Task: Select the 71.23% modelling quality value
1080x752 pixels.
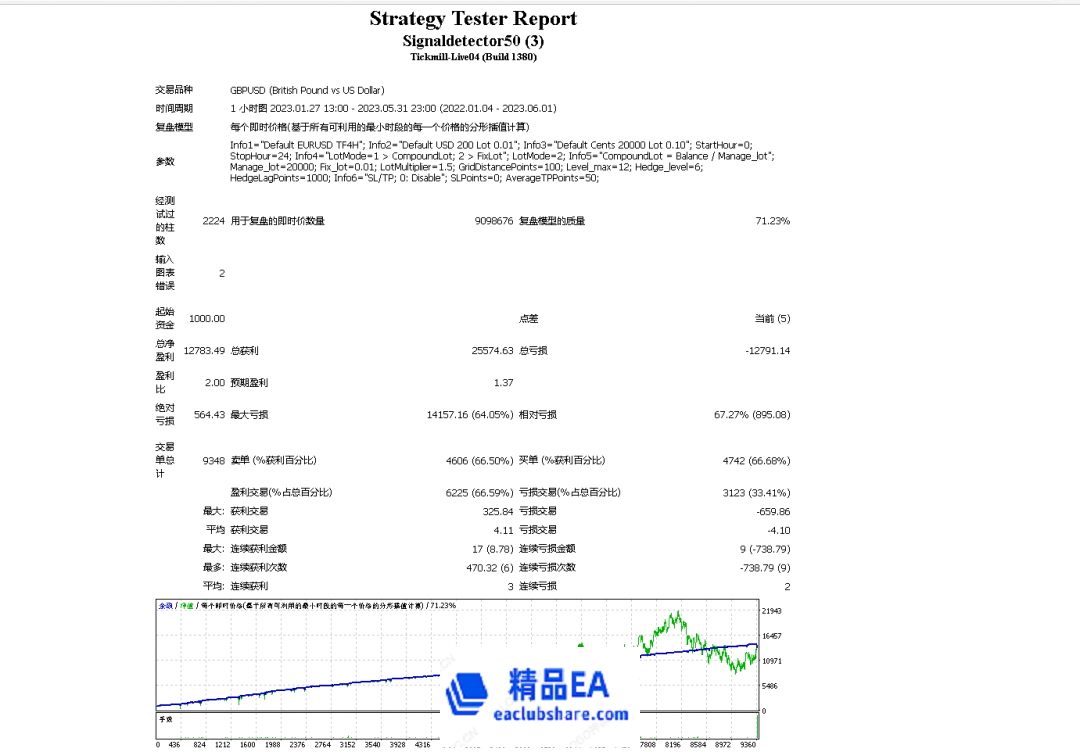Action: (772, 221)
